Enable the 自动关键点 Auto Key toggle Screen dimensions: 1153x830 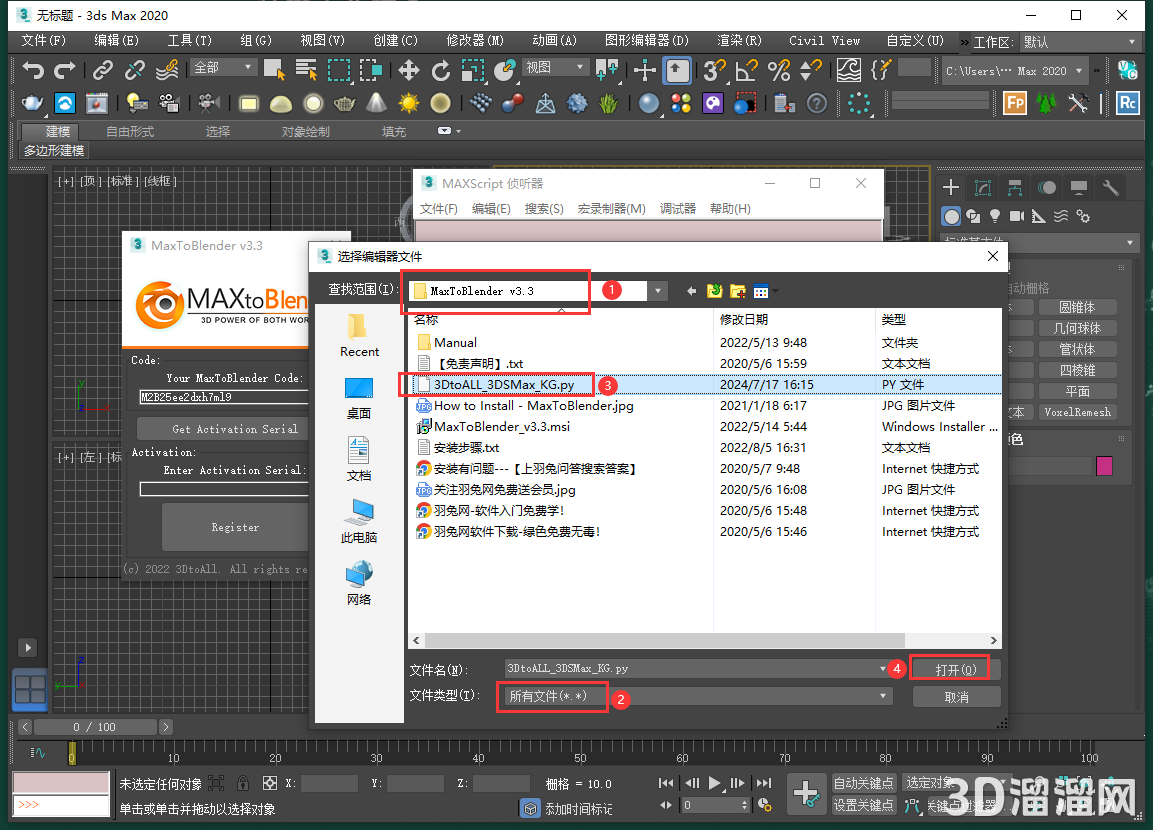click(x=863, y=783)
